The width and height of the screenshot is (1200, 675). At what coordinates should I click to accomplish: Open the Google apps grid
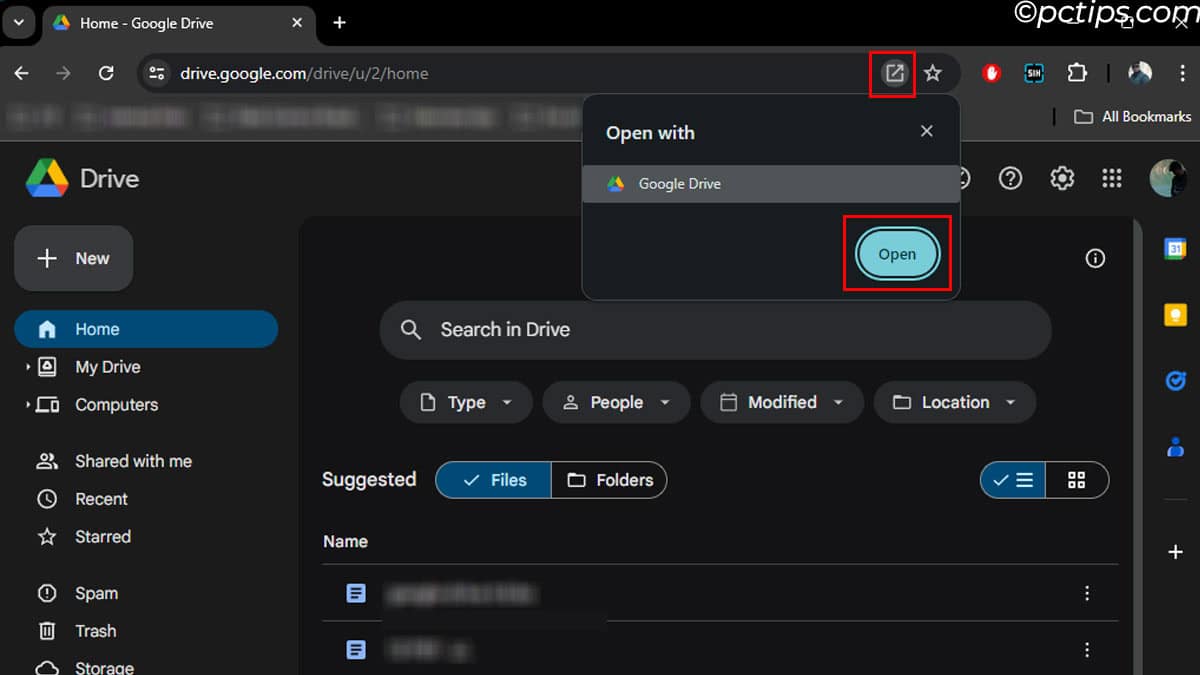[x=1112, y=179]
